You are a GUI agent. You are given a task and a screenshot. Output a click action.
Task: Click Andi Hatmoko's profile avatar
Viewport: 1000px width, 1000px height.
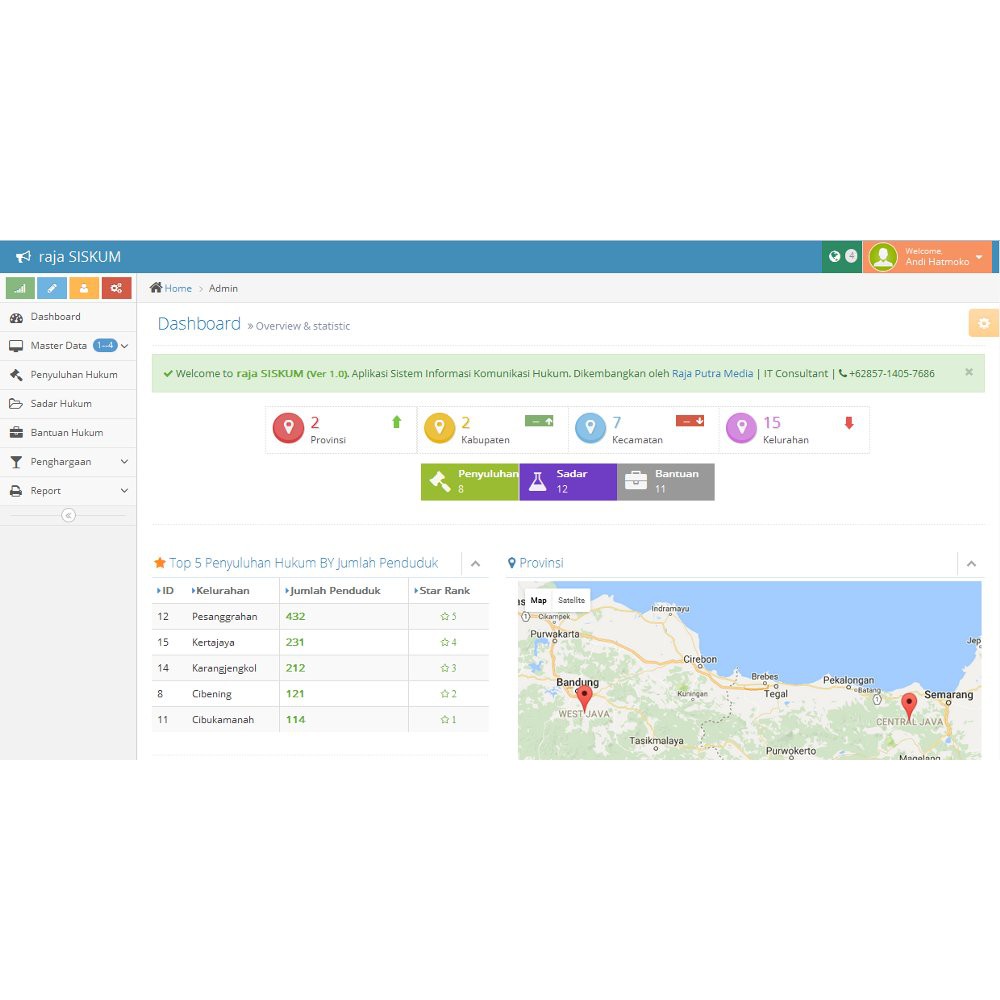[x=883, y=256]
